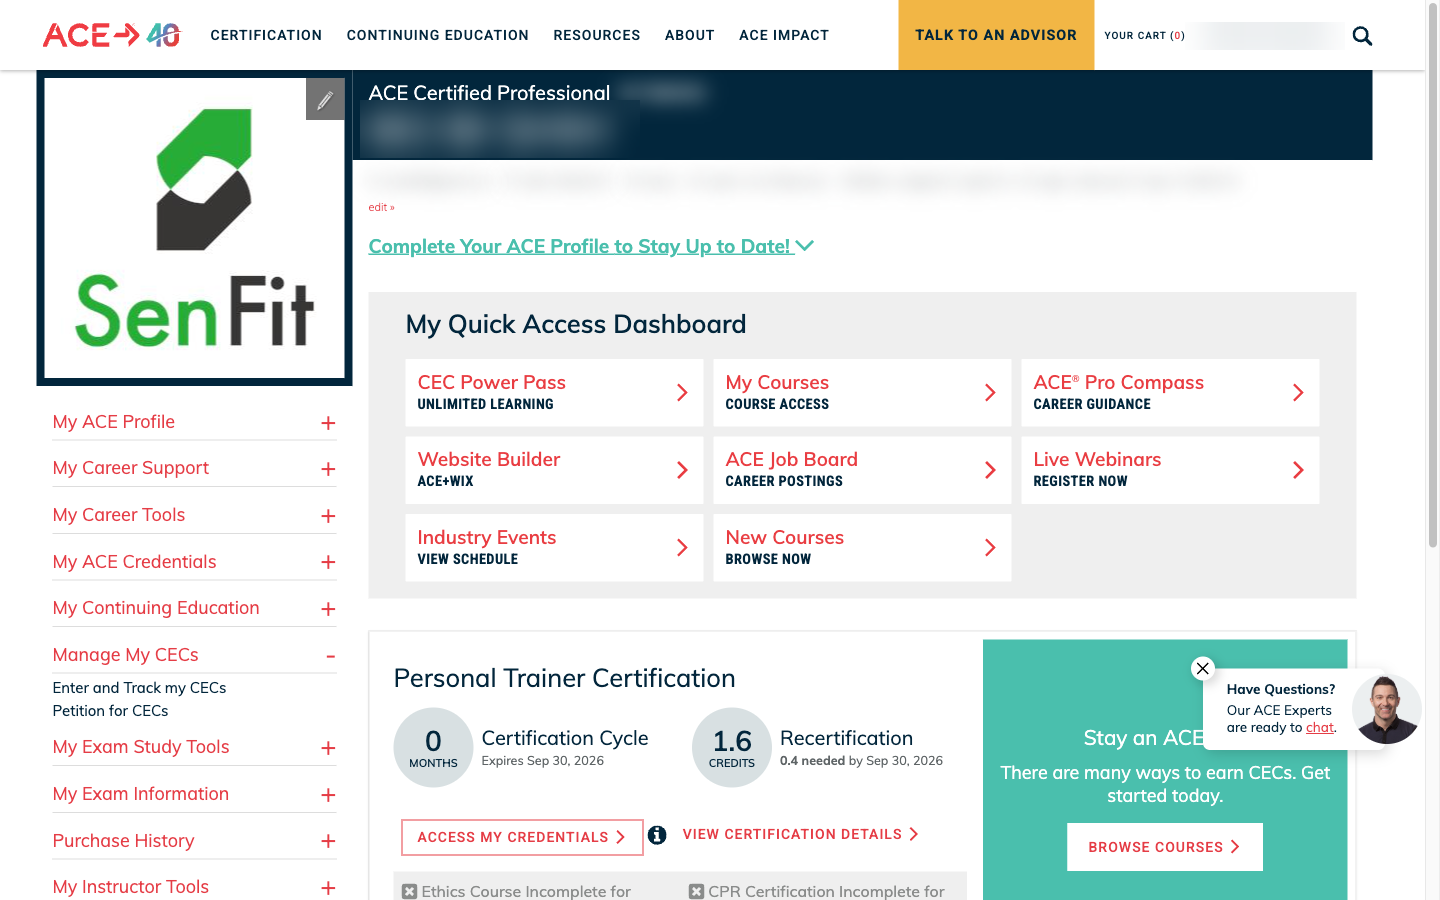Viewport: 1440px width, 900px height.
Task: Open the chat link in popup
Action: click(x=1319, y=727)
